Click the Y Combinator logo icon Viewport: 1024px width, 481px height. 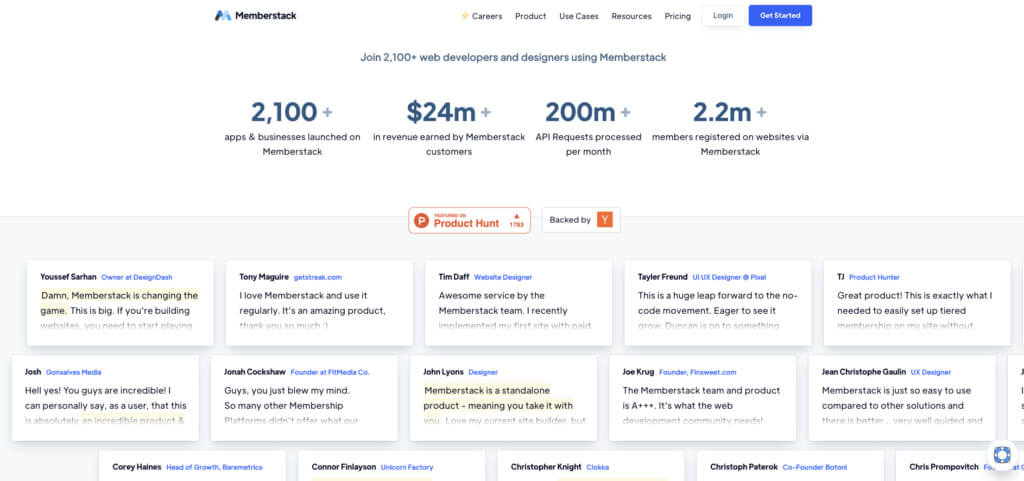(x=605, y=220)
